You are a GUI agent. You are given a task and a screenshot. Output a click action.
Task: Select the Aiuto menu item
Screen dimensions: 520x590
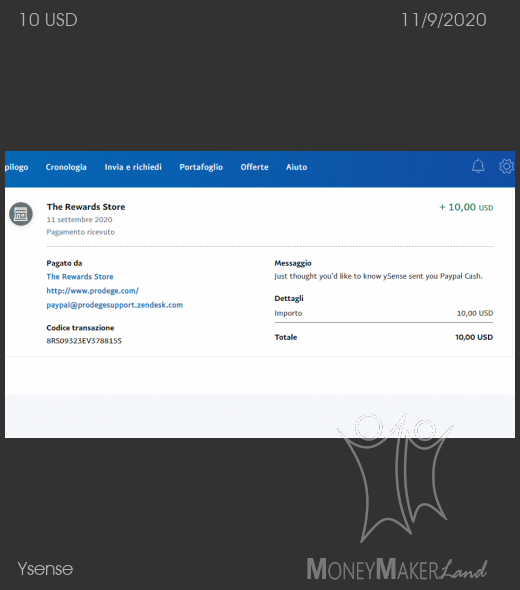tap(296, 167)
